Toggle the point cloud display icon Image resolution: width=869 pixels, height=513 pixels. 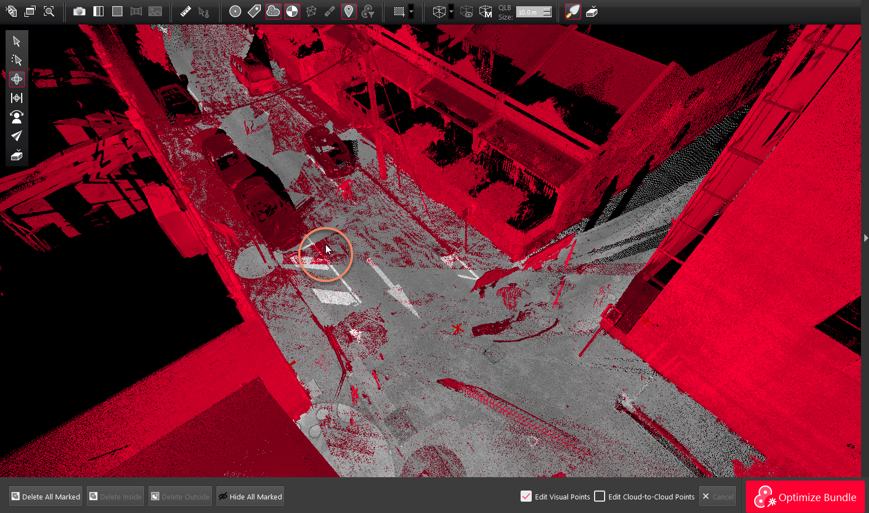[x=273, y=12]
